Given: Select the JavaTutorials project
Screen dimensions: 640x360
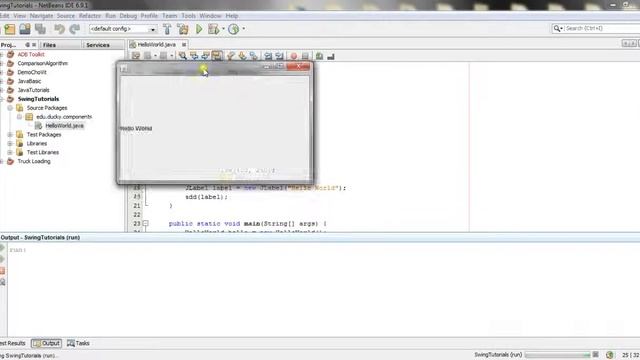Looking at the screenshot, I should pyautogui.click(x=33, y=90).
